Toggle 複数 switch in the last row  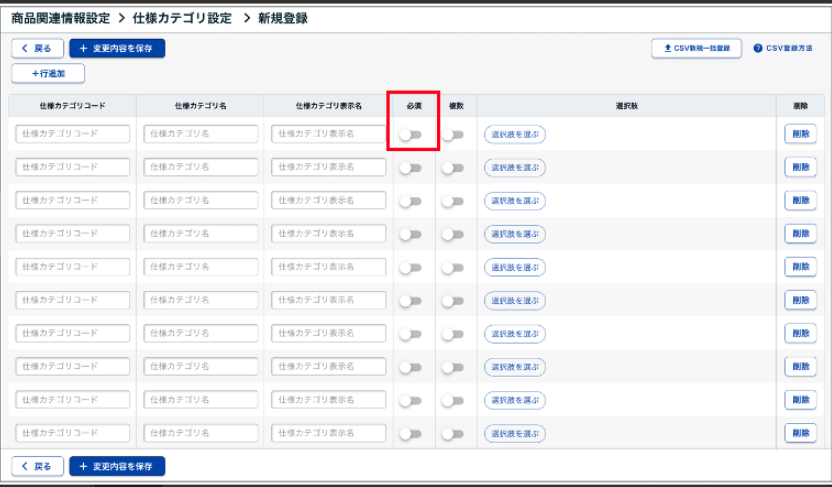tap(453, 434)
